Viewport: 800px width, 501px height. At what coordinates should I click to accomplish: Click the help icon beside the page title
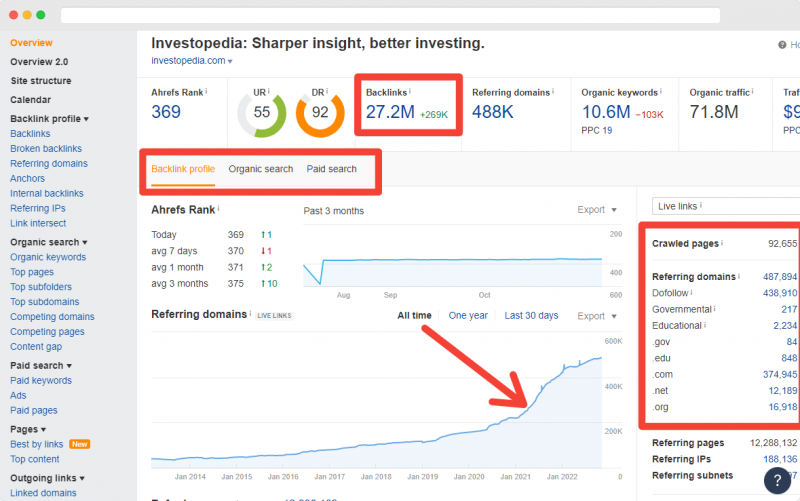(782, 45)
